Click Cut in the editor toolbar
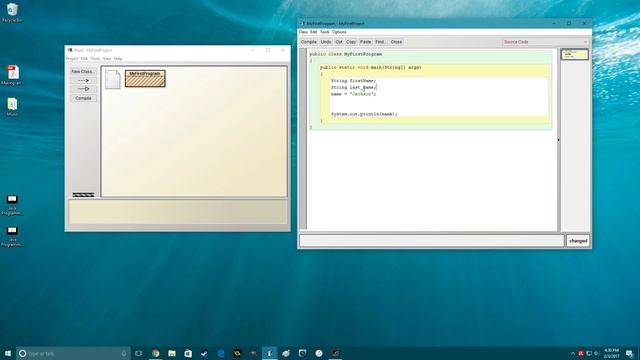The image size is (640, 360). [x=339, y=42]
